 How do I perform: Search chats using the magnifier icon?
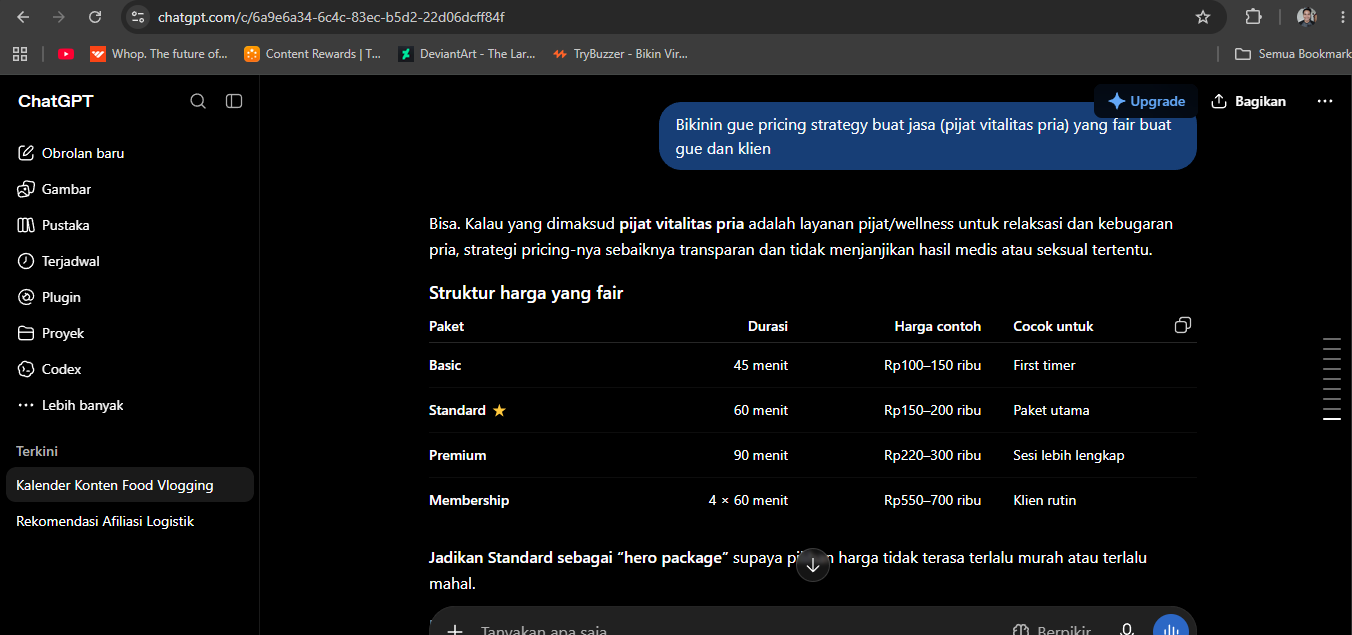click(198, 101)
